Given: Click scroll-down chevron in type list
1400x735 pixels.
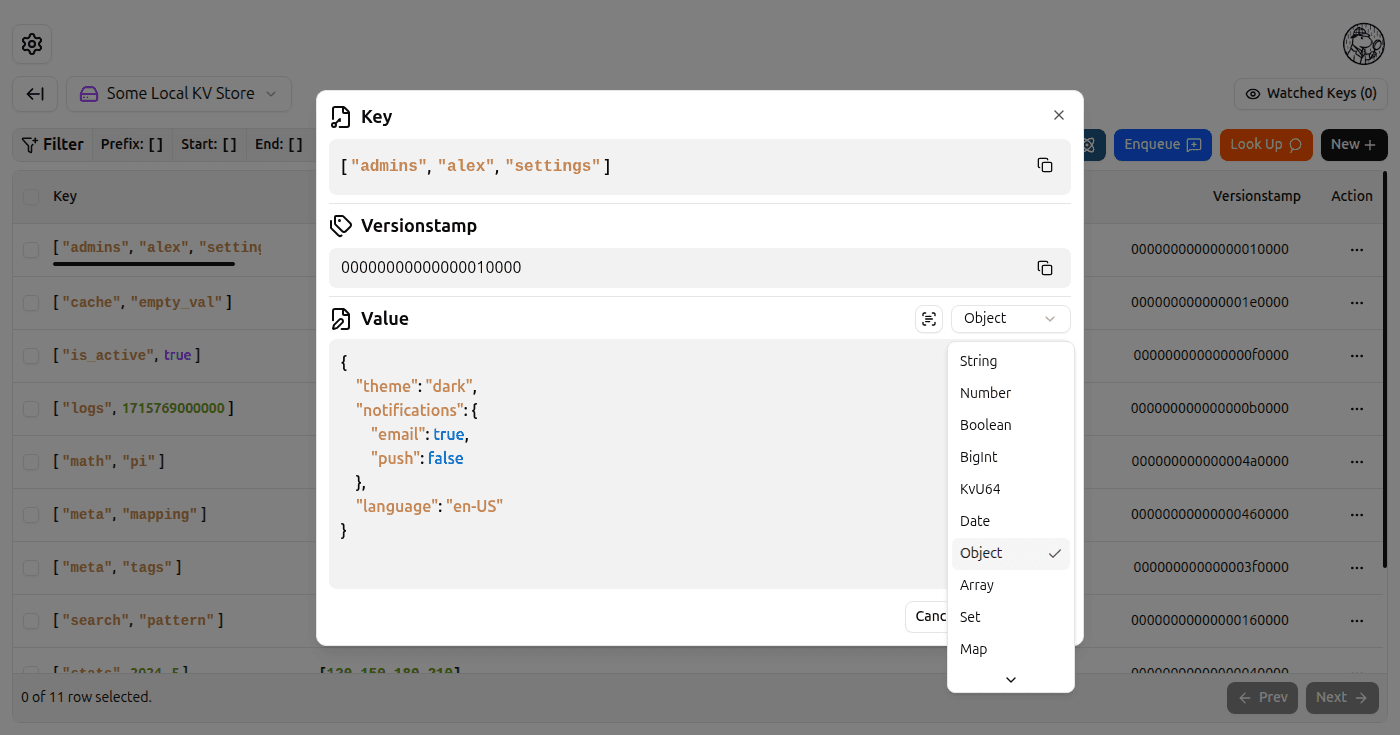Looking at the screenshot, I should (x=1010, y=679).
